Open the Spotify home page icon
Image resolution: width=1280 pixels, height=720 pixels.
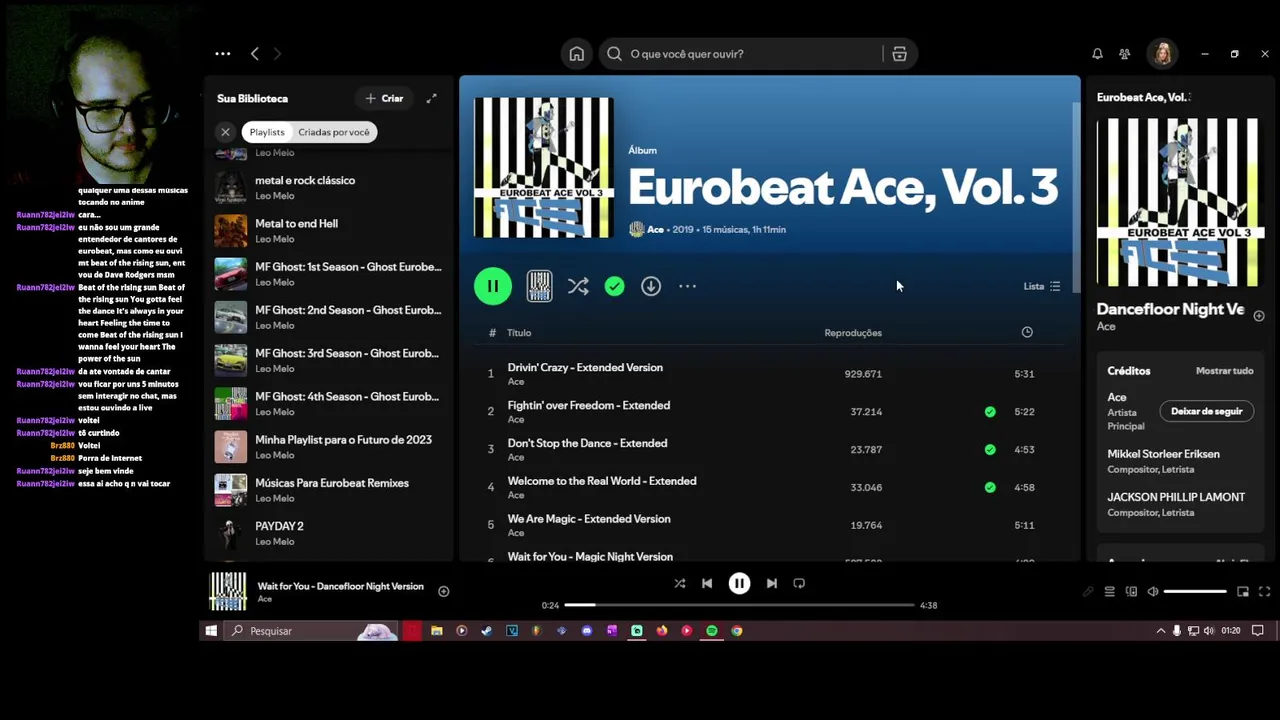pos(577,54)
